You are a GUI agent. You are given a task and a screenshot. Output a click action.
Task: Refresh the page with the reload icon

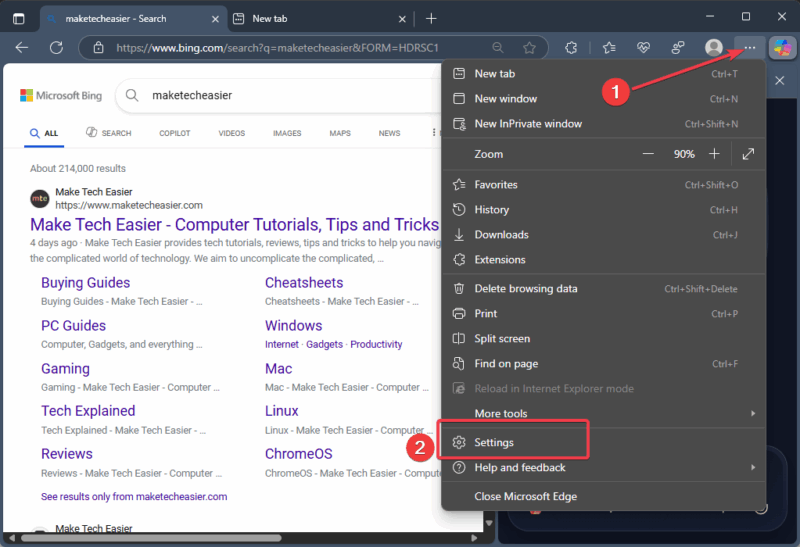tap(56, 47)
